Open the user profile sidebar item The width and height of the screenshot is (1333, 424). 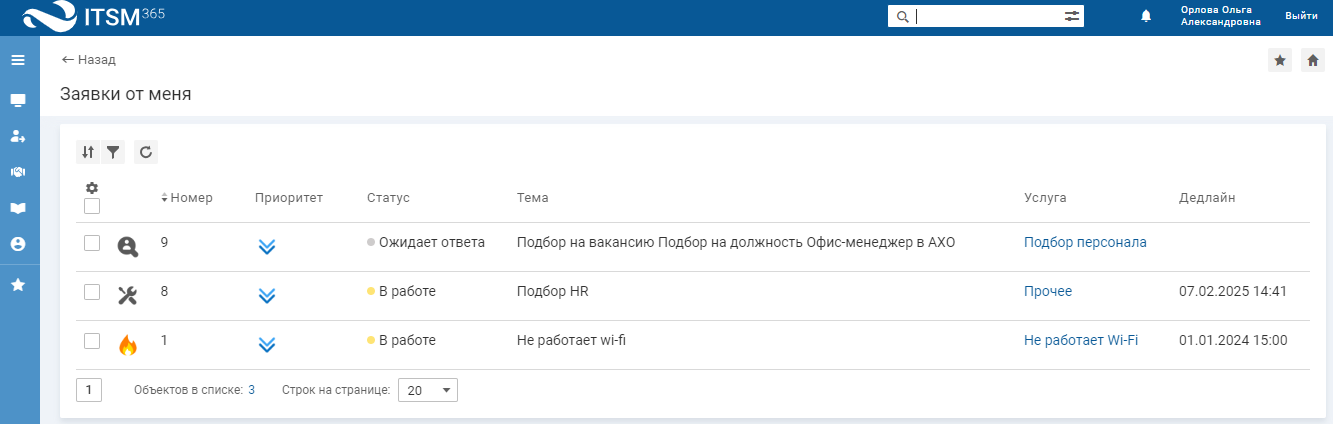(18, 244)
